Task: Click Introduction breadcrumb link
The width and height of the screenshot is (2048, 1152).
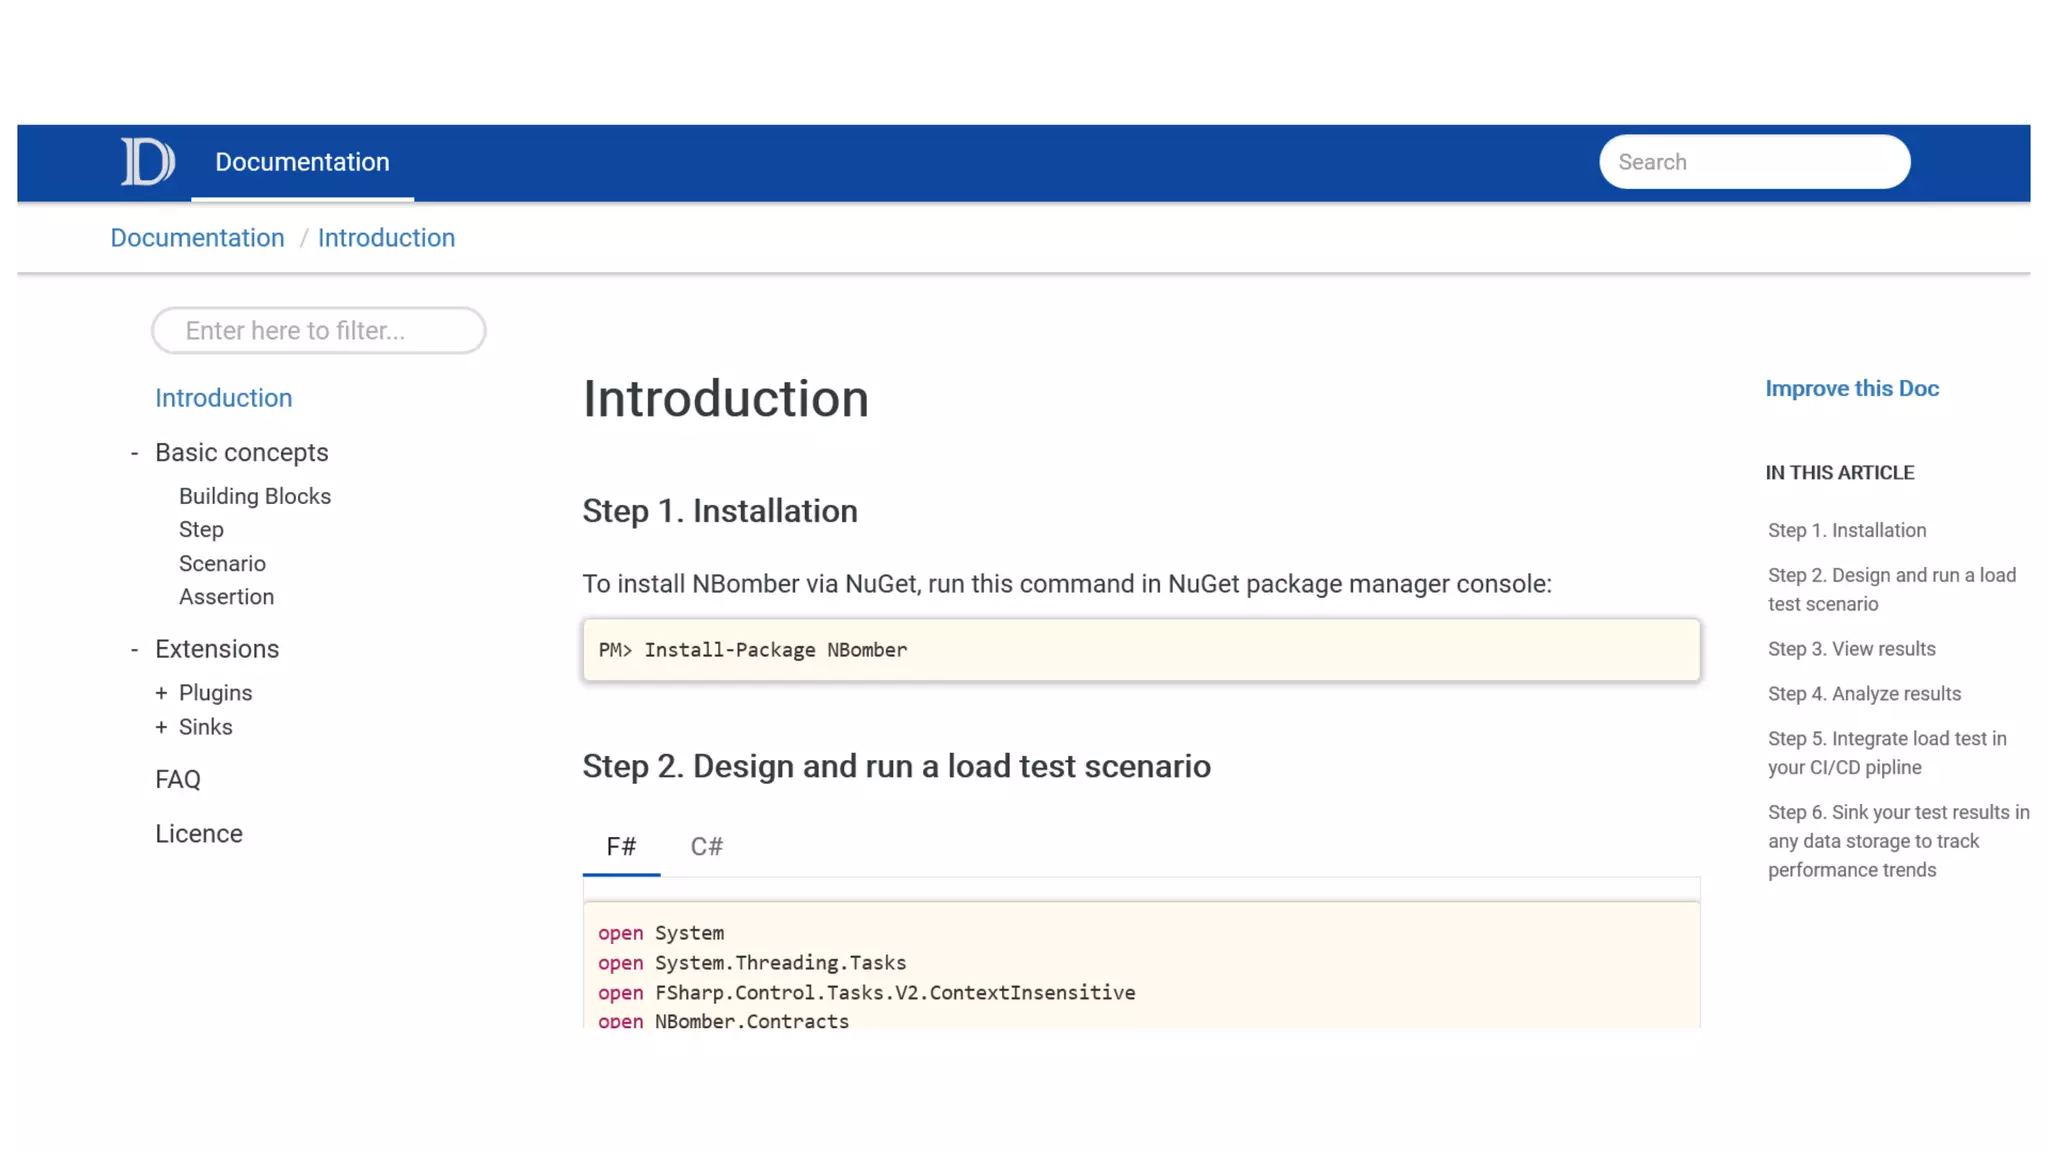Action: [386, 238]
